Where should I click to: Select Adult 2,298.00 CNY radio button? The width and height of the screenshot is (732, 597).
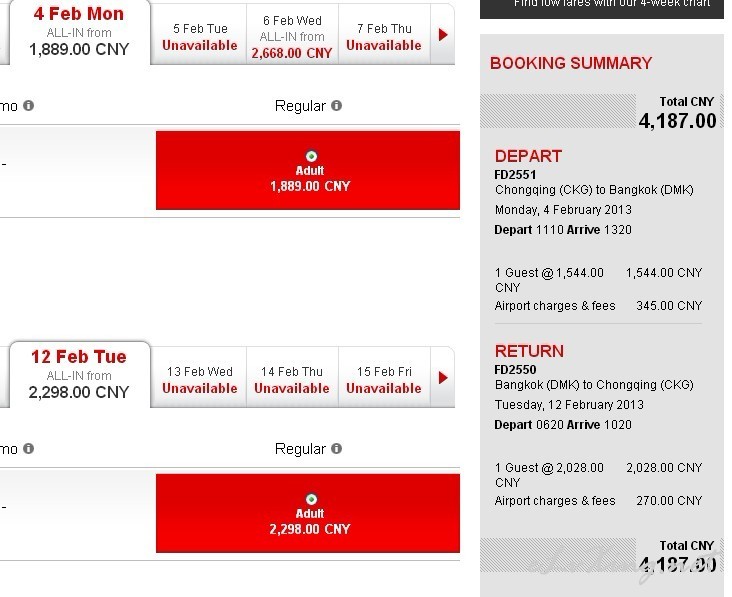coord(311,499)
